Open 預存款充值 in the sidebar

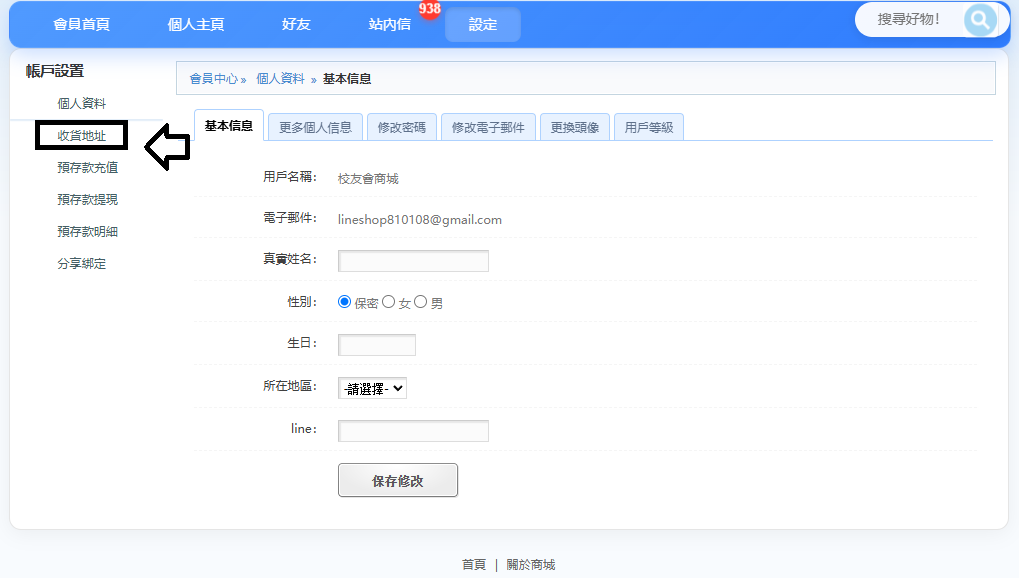tap(87, 168)
